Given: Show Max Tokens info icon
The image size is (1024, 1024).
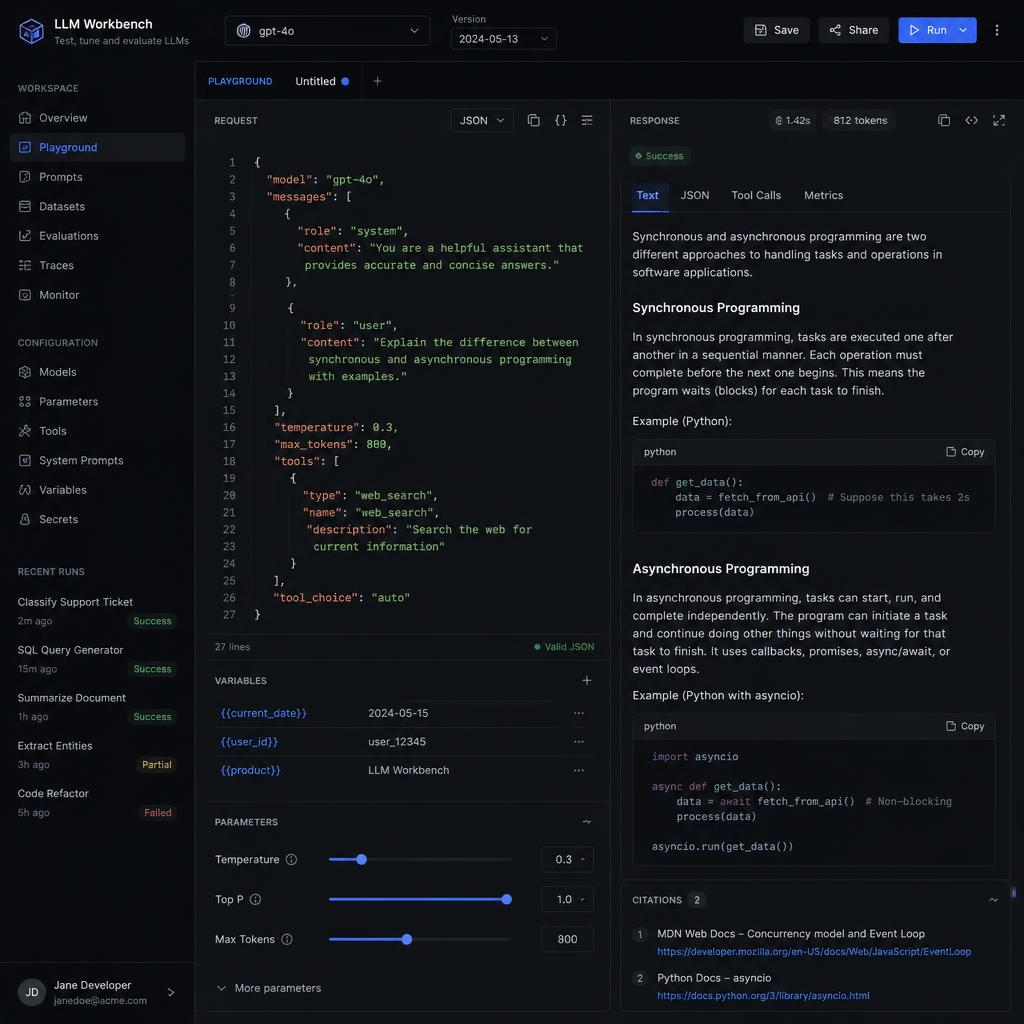Looking at the screenshot, I should (x=287, y=939).
